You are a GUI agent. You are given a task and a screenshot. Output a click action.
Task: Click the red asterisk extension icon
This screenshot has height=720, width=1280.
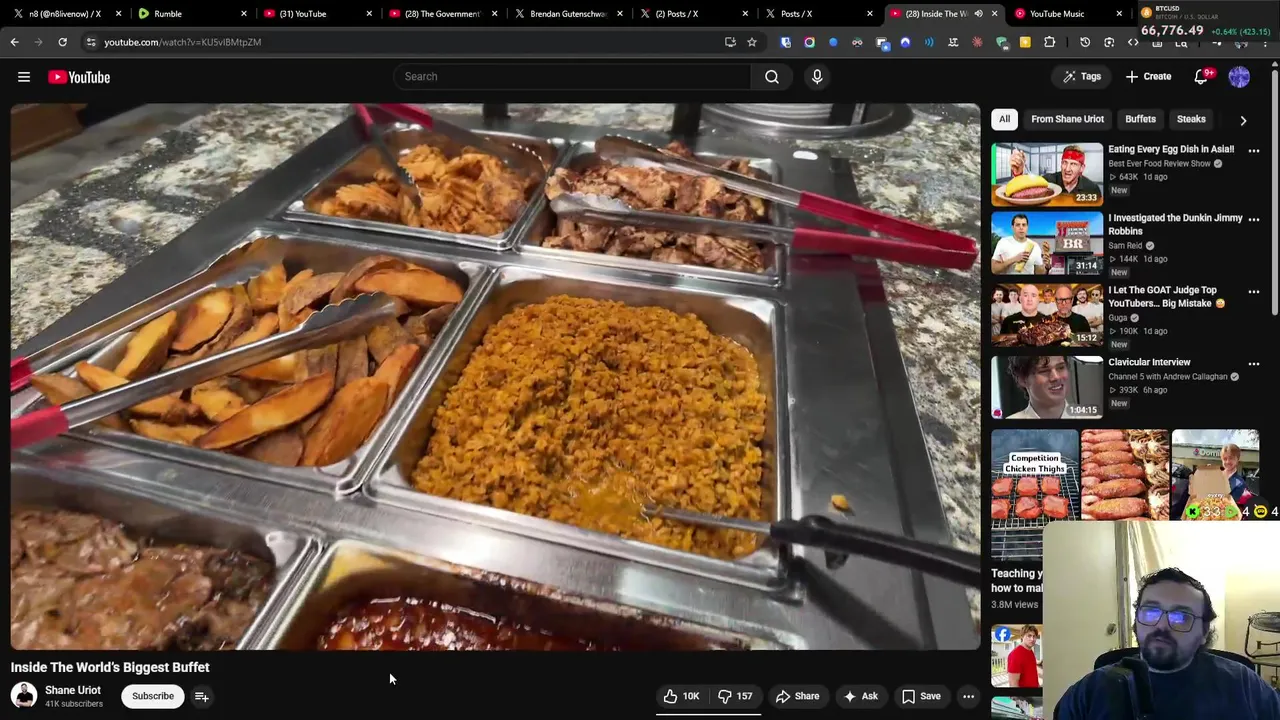tap(977, 42)
